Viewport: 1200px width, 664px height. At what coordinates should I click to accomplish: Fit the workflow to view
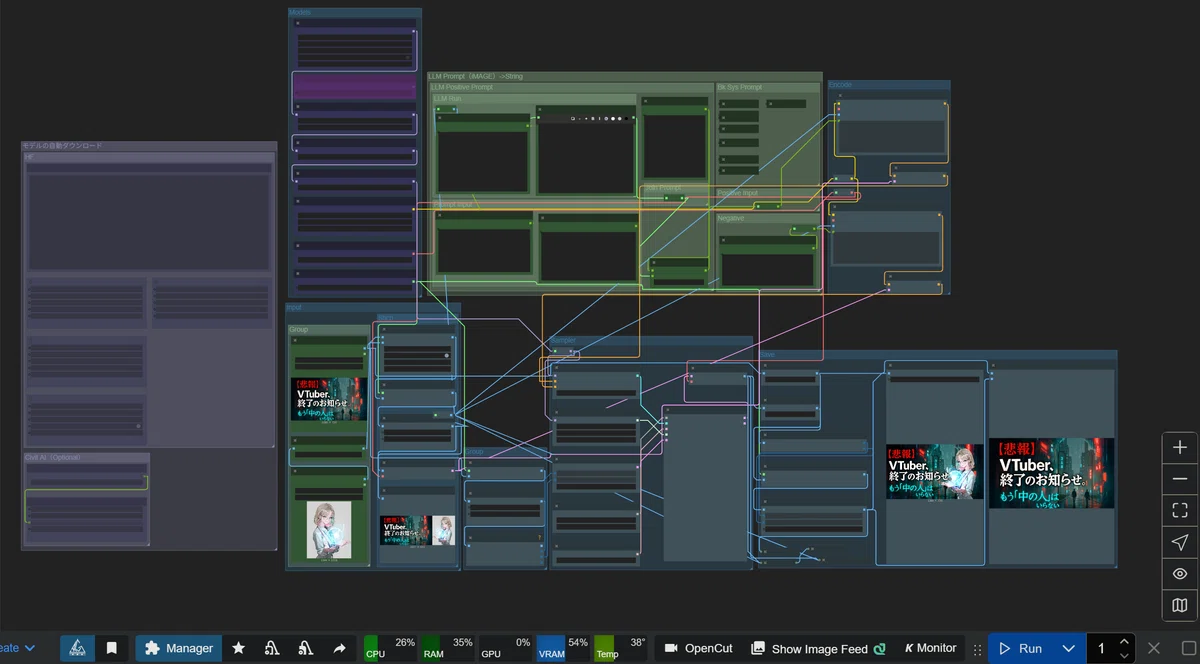1180,510
